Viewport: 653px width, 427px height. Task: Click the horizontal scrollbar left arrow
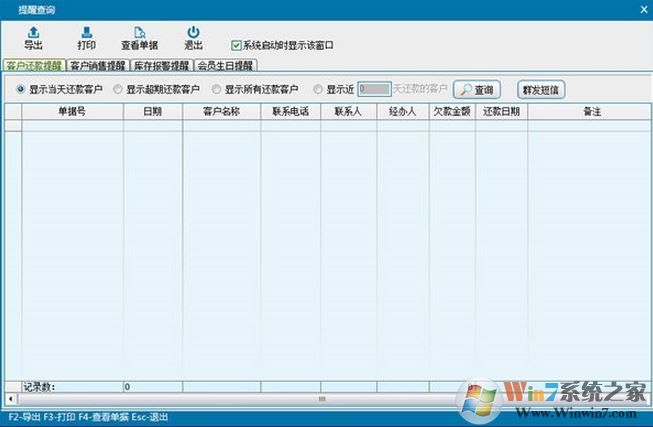click(x=11, y=399)
